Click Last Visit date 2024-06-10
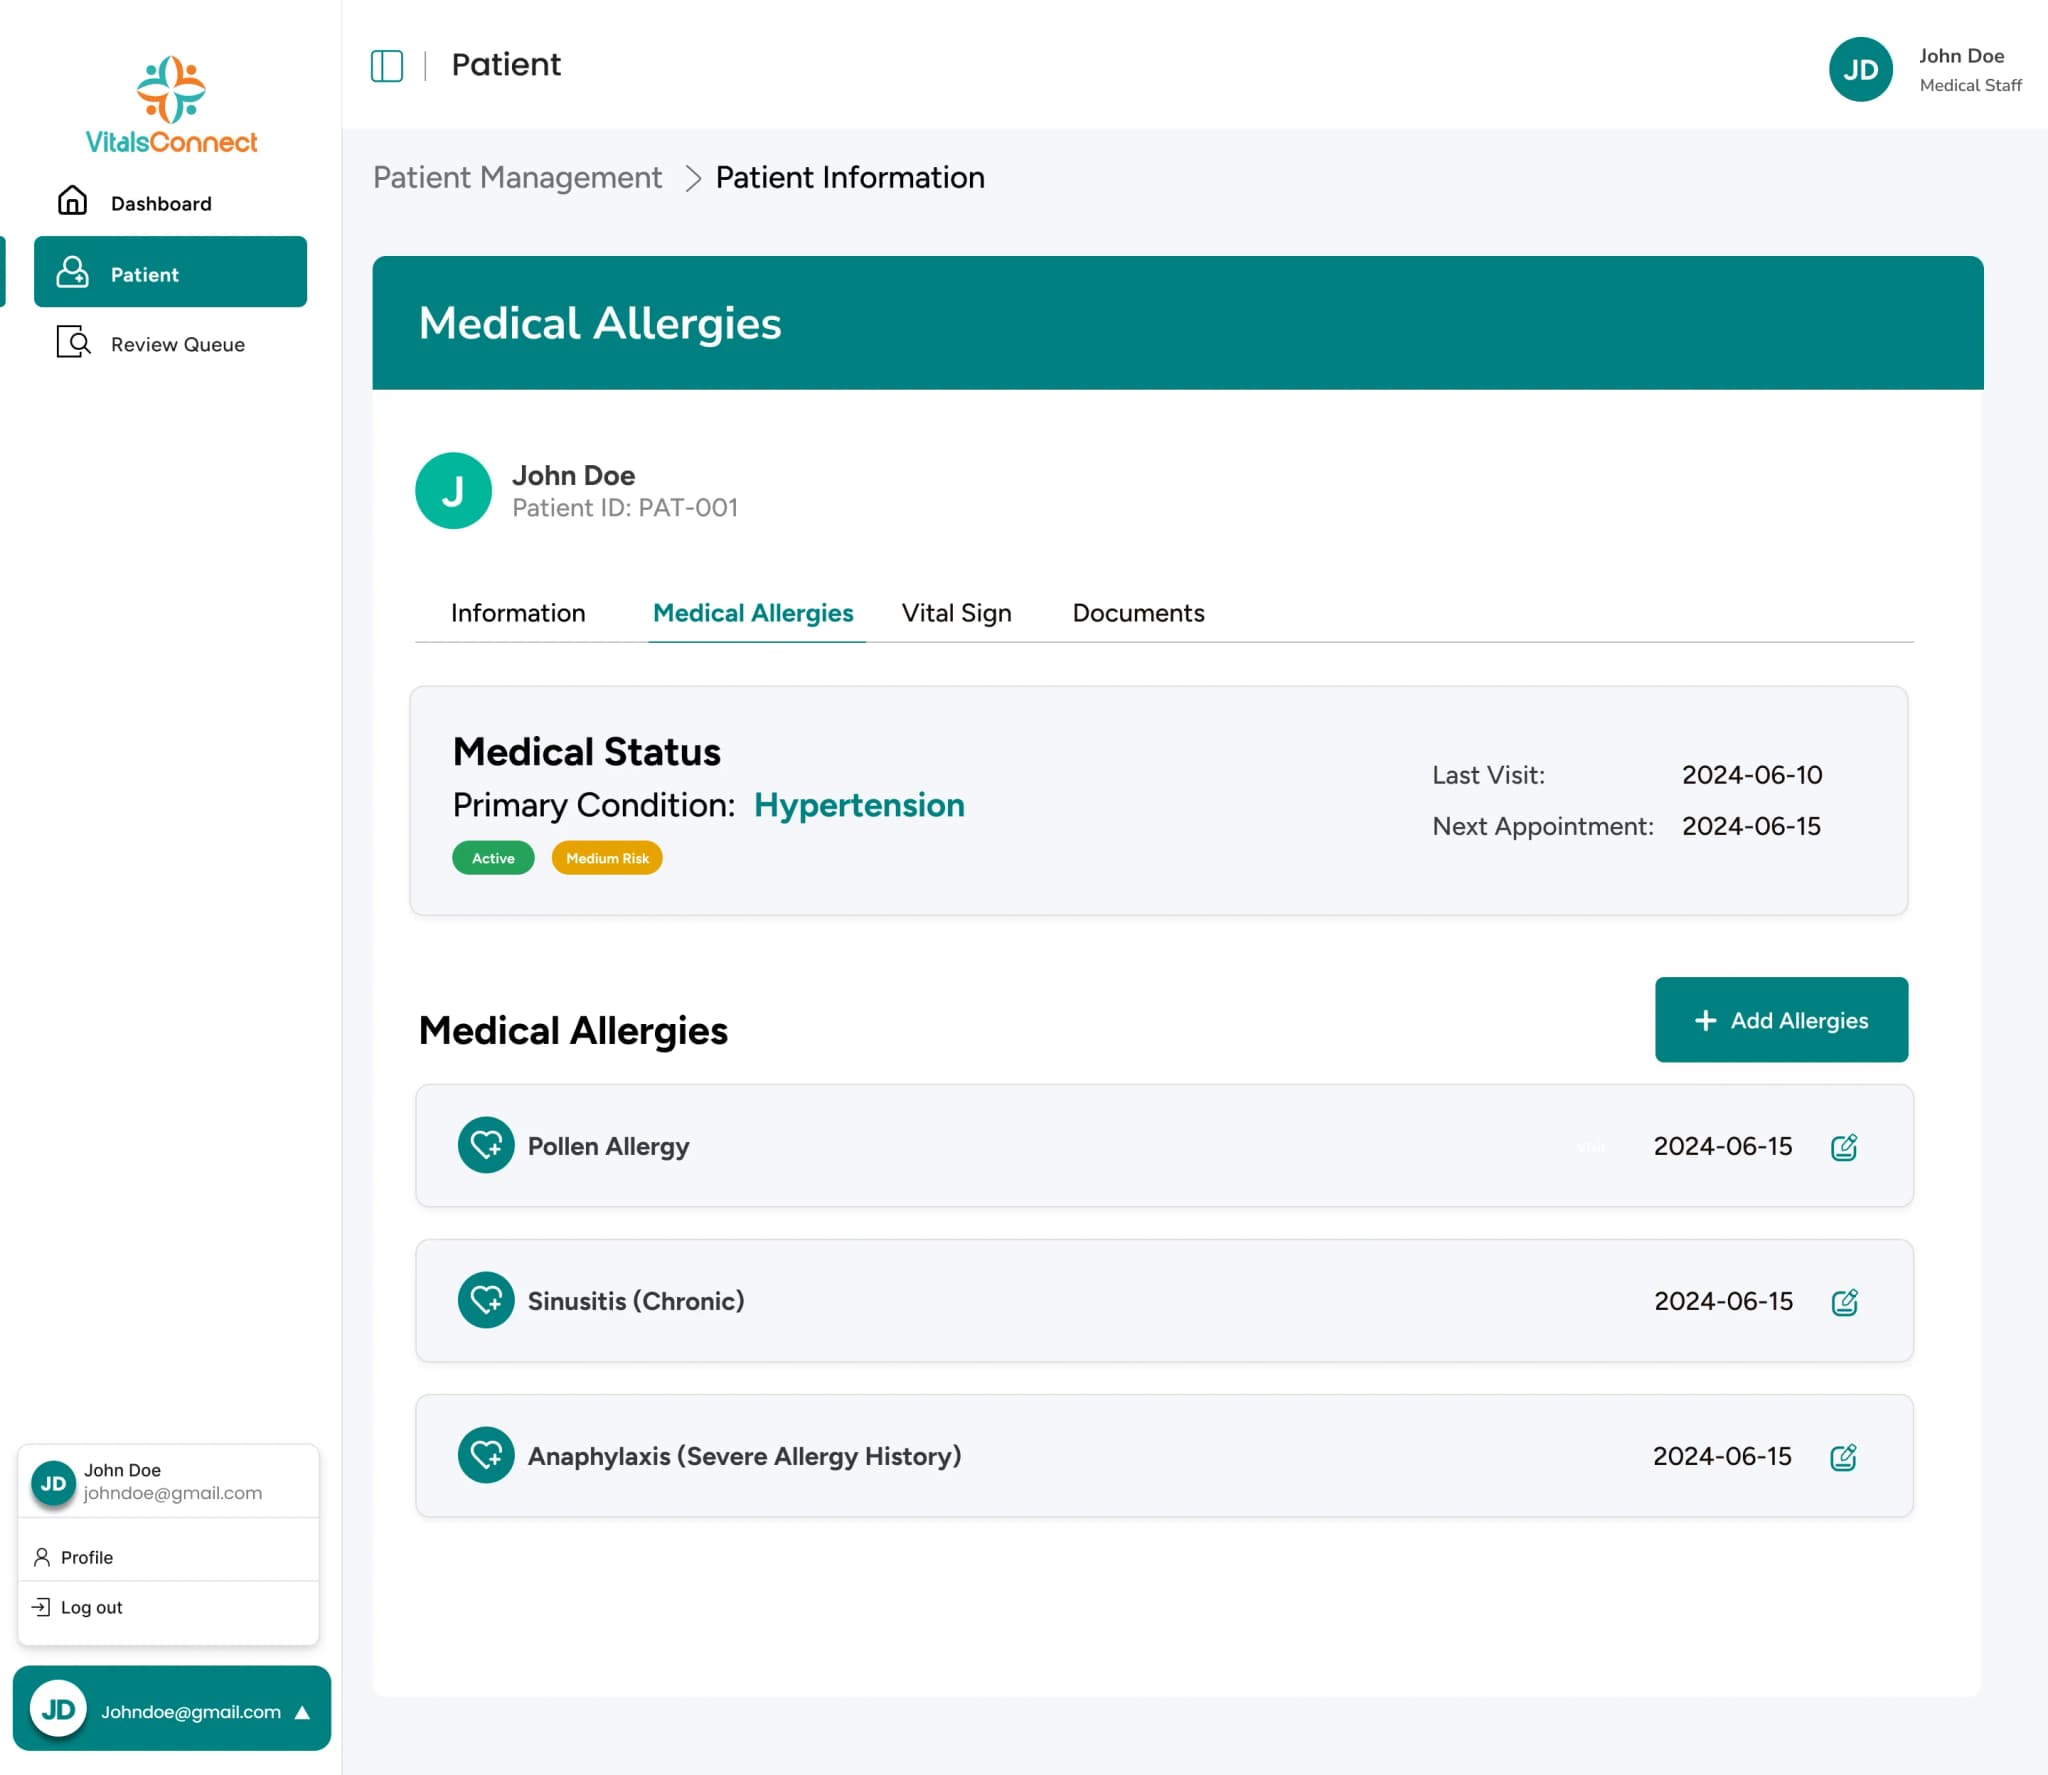Viewport: 2048px width, 1775px height. coord(1752,775)
